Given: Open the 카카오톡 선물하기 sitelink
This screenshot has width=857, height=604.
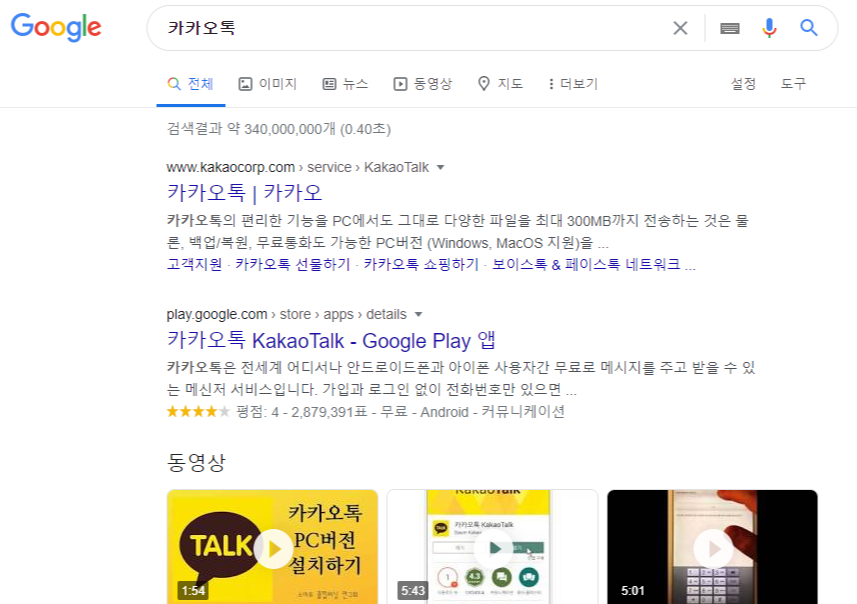Looking at the screenshot, I should 292,265.
